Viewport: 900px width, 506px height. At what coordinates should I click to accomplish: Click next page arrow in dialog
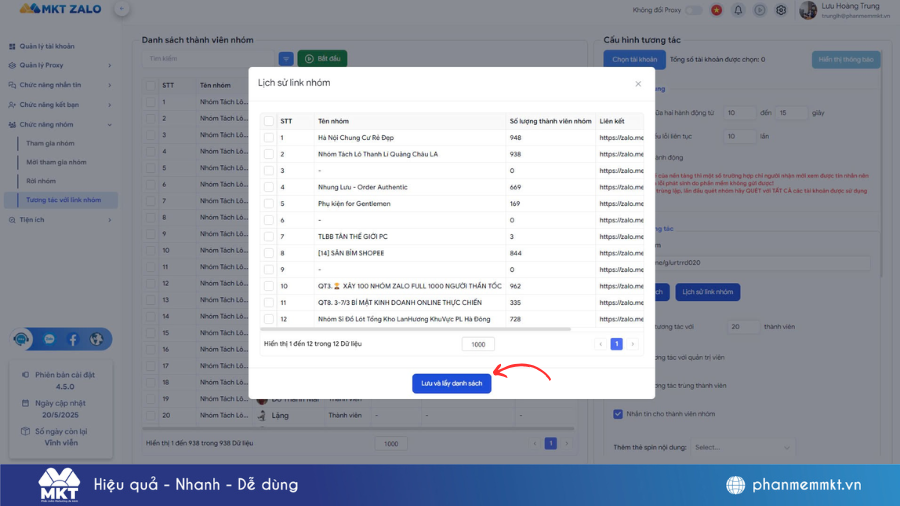coord(633,344)
